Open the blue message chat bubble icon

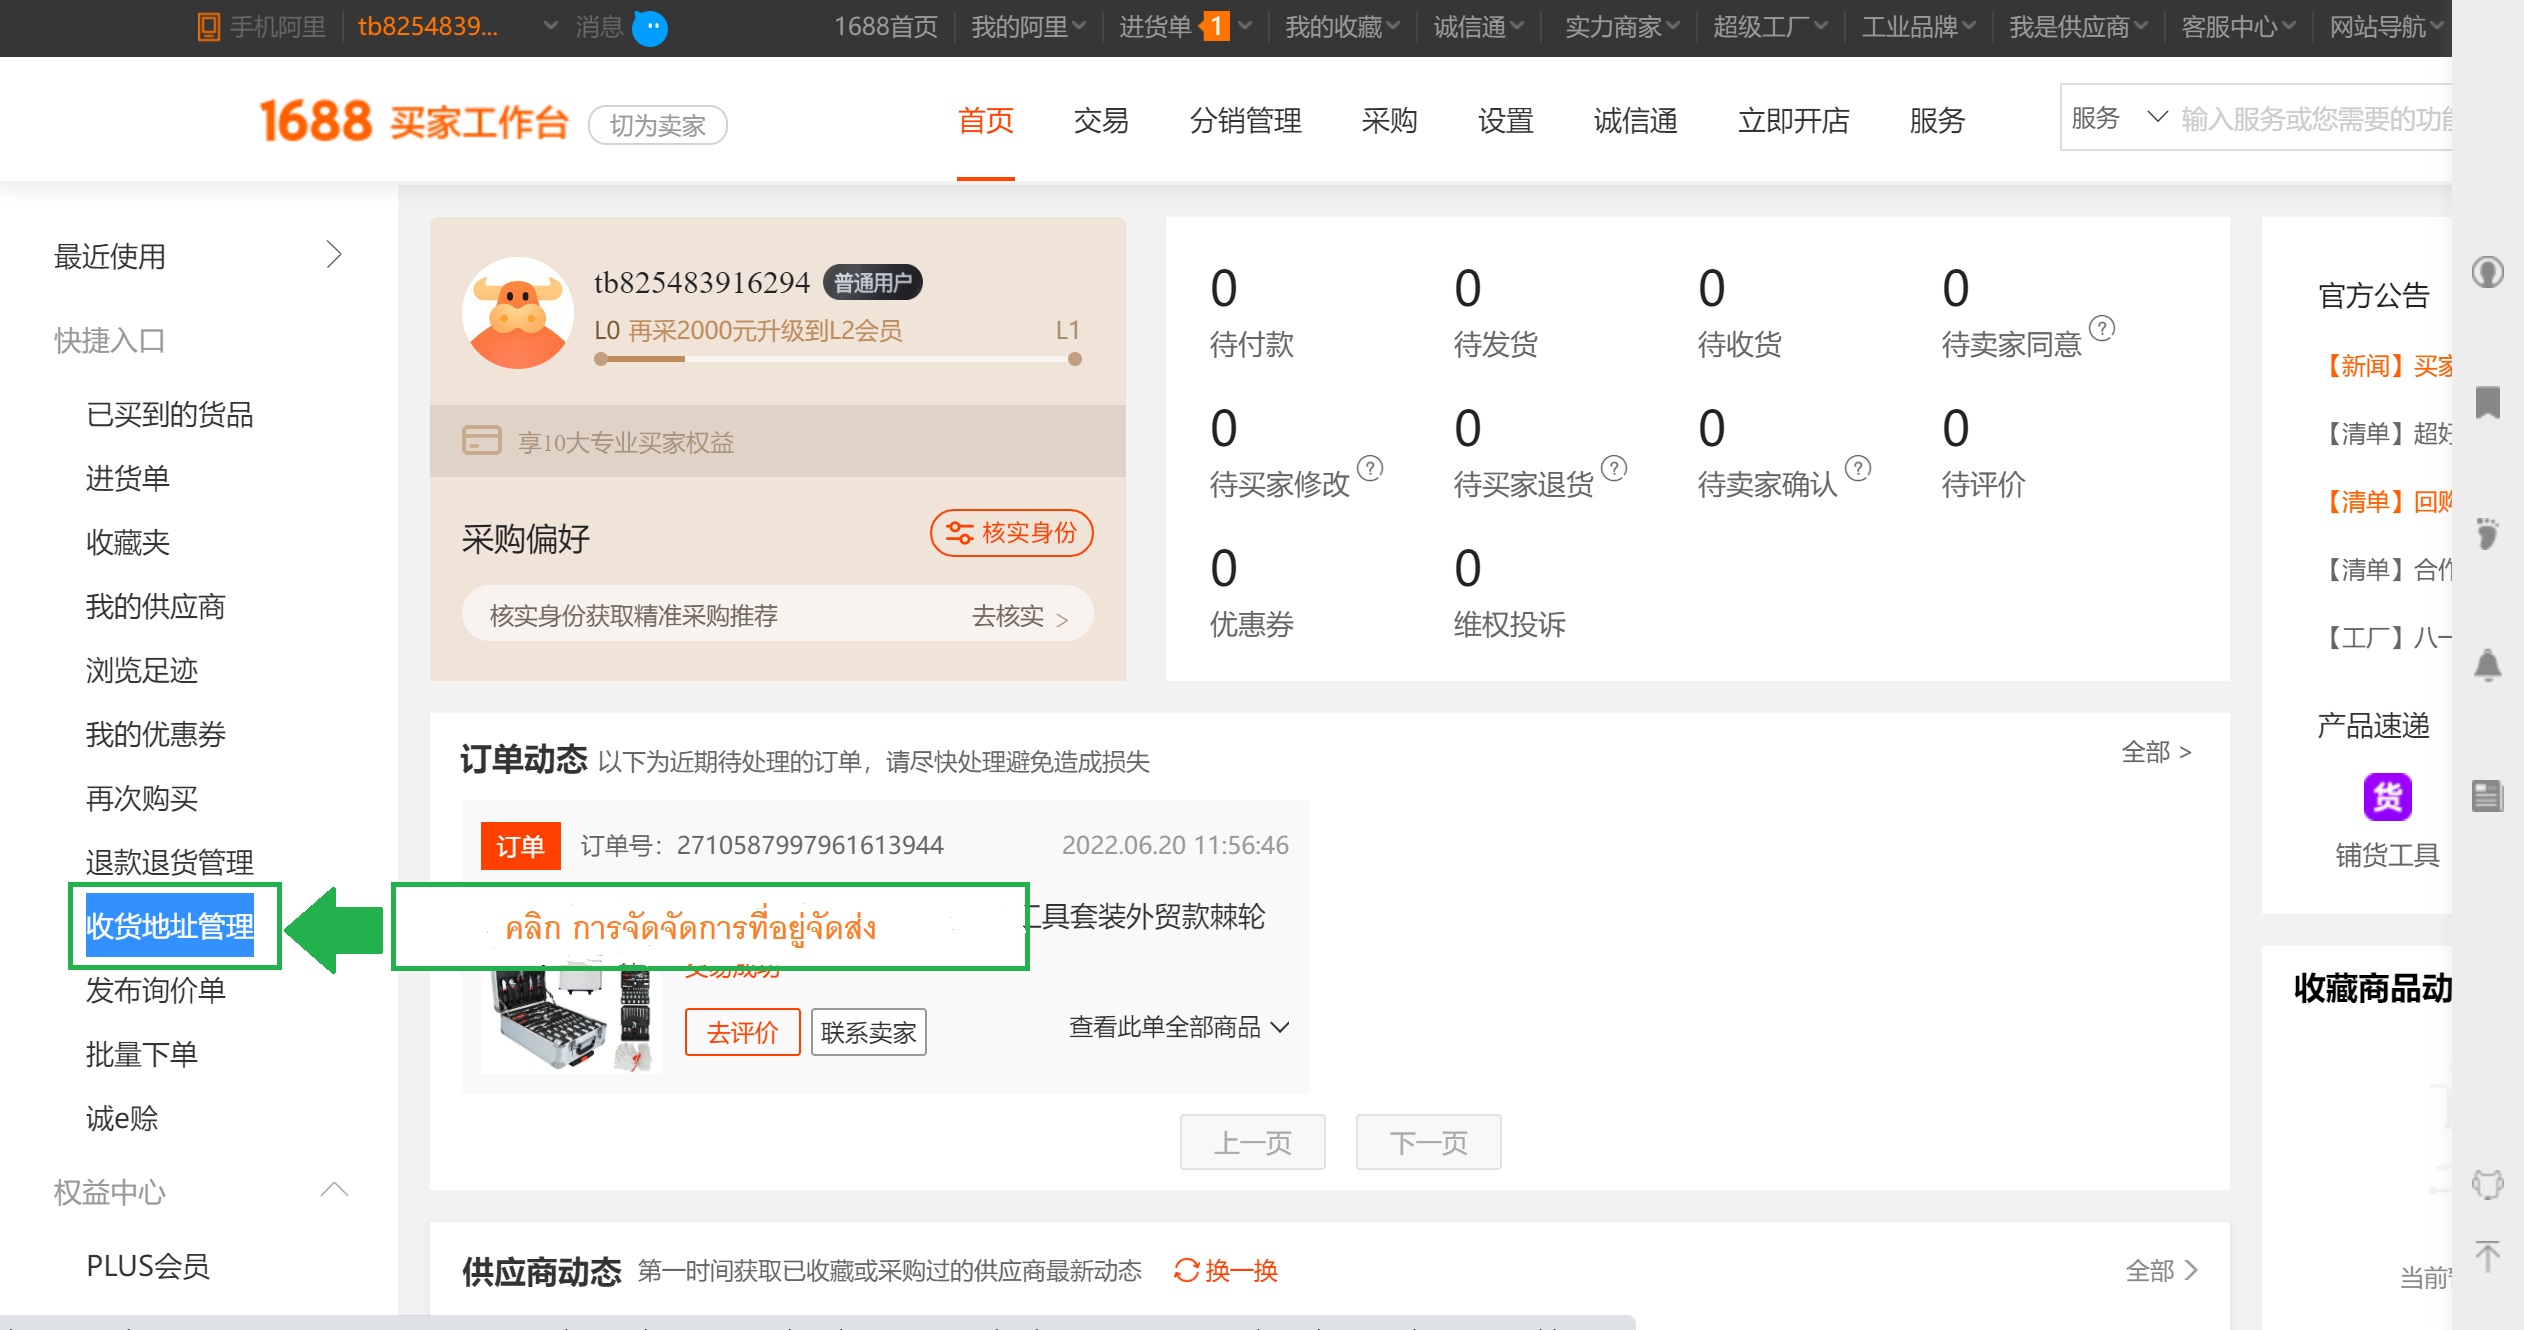651,27
